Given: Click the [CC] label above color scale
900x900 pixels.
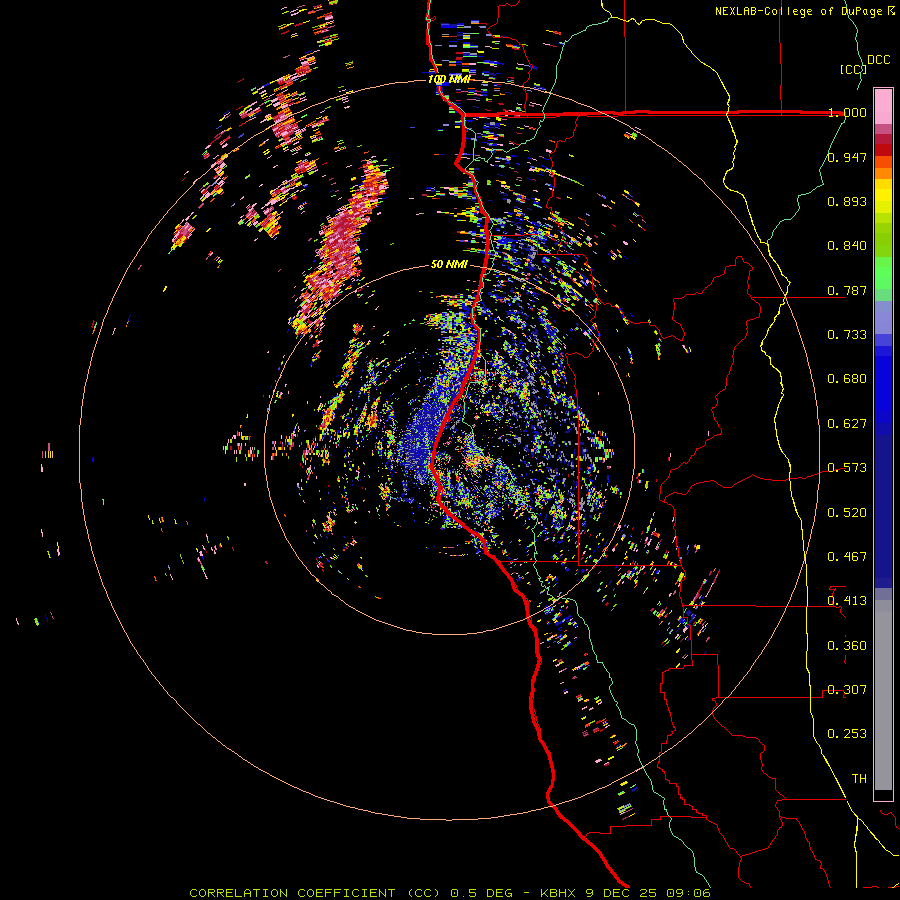Looking at the screenshot, I should point(853,69).
